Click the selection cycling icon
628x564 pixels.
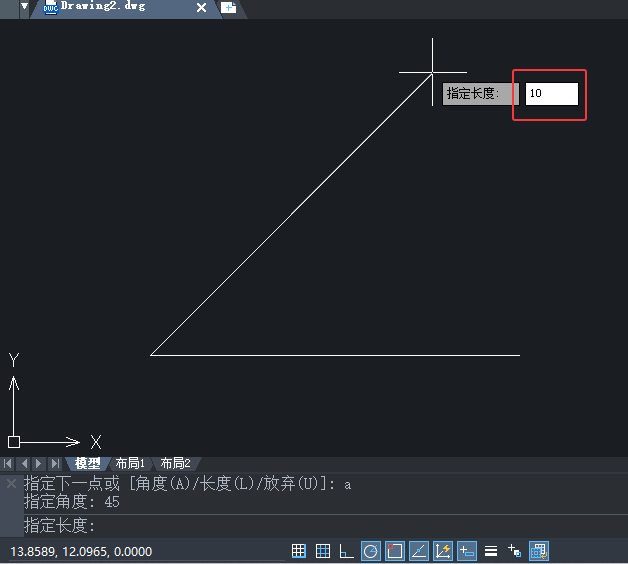click(x=515, y=551)
